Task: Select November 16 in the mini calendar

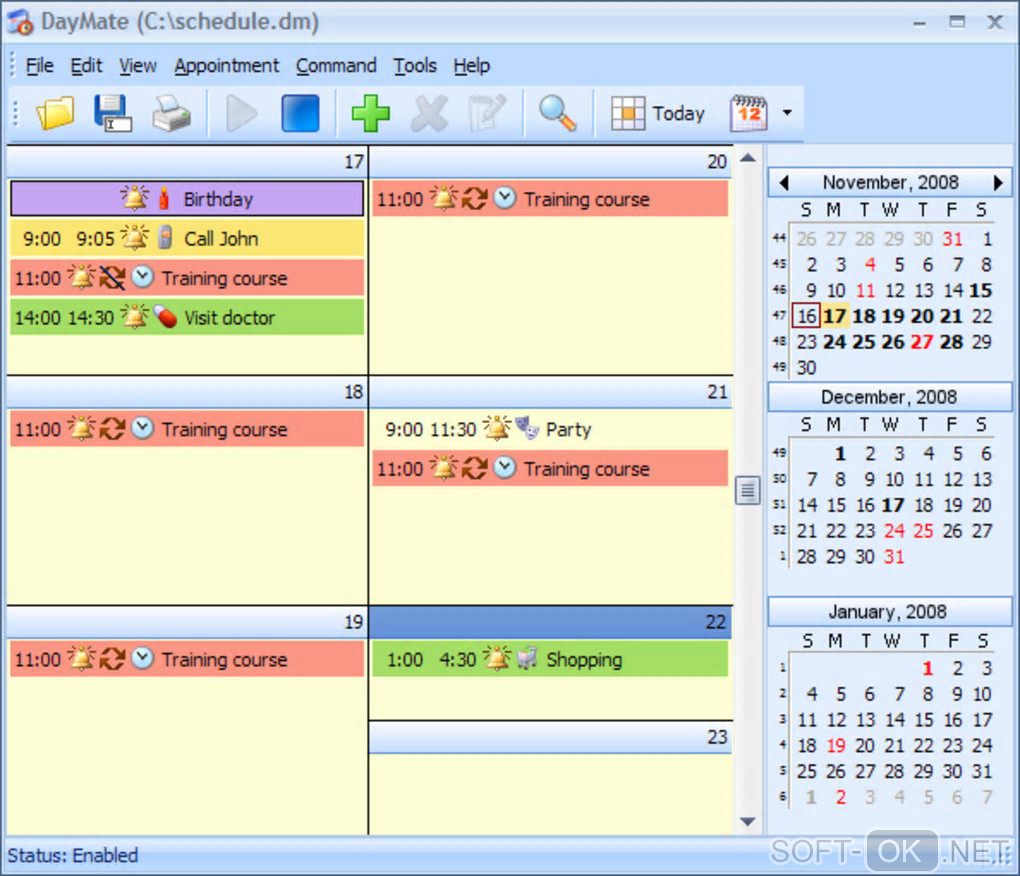Action: (x=806, y=316)
